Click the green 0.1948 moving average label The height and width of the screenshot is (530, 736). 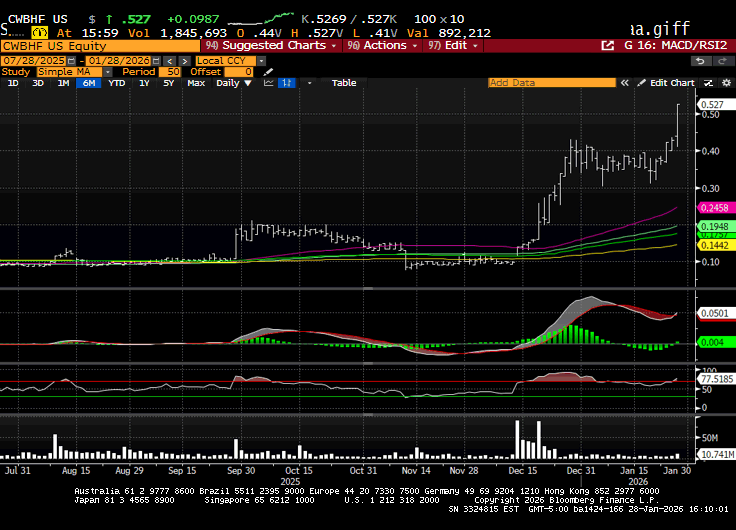(716, 227)
